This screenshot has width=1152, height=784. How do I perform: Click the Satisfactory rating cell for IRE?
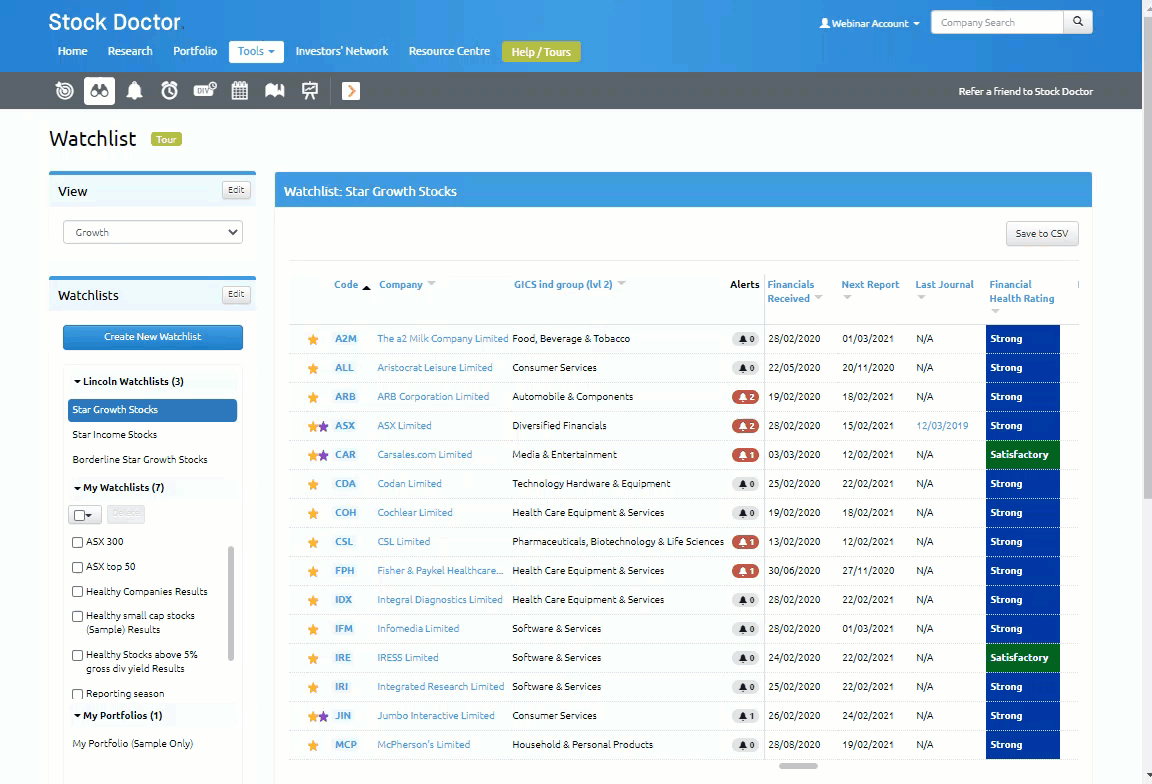1022,658
